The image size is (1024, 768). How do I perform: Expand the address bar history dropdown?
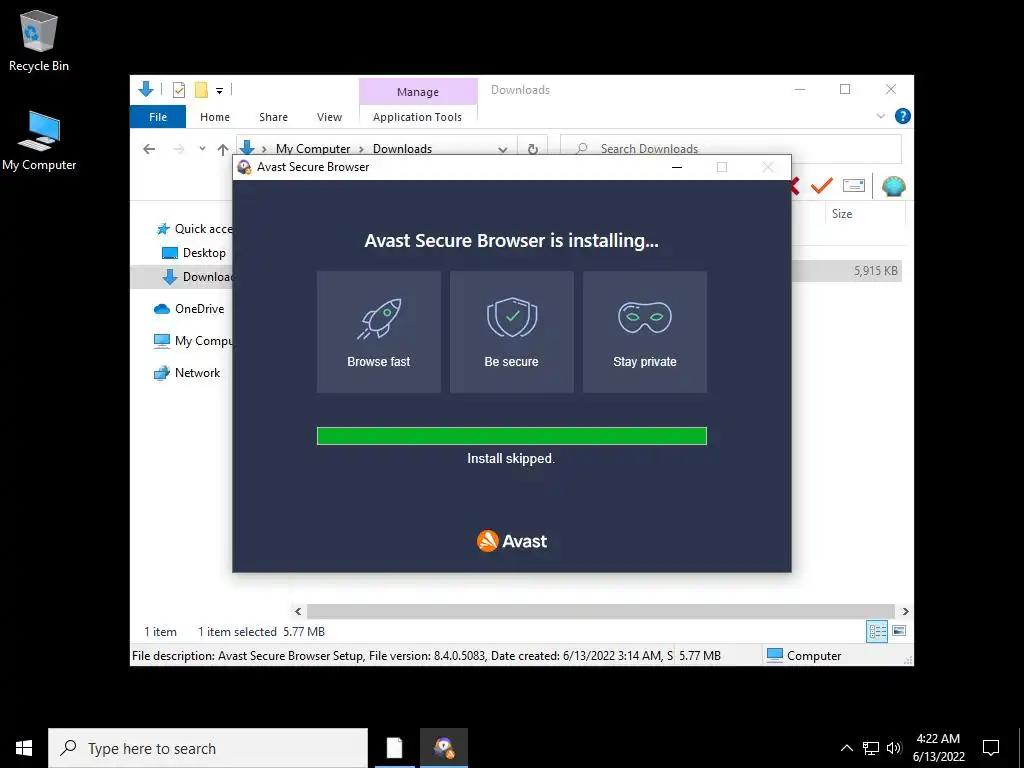pyautogui.click(x=502, y=150)
